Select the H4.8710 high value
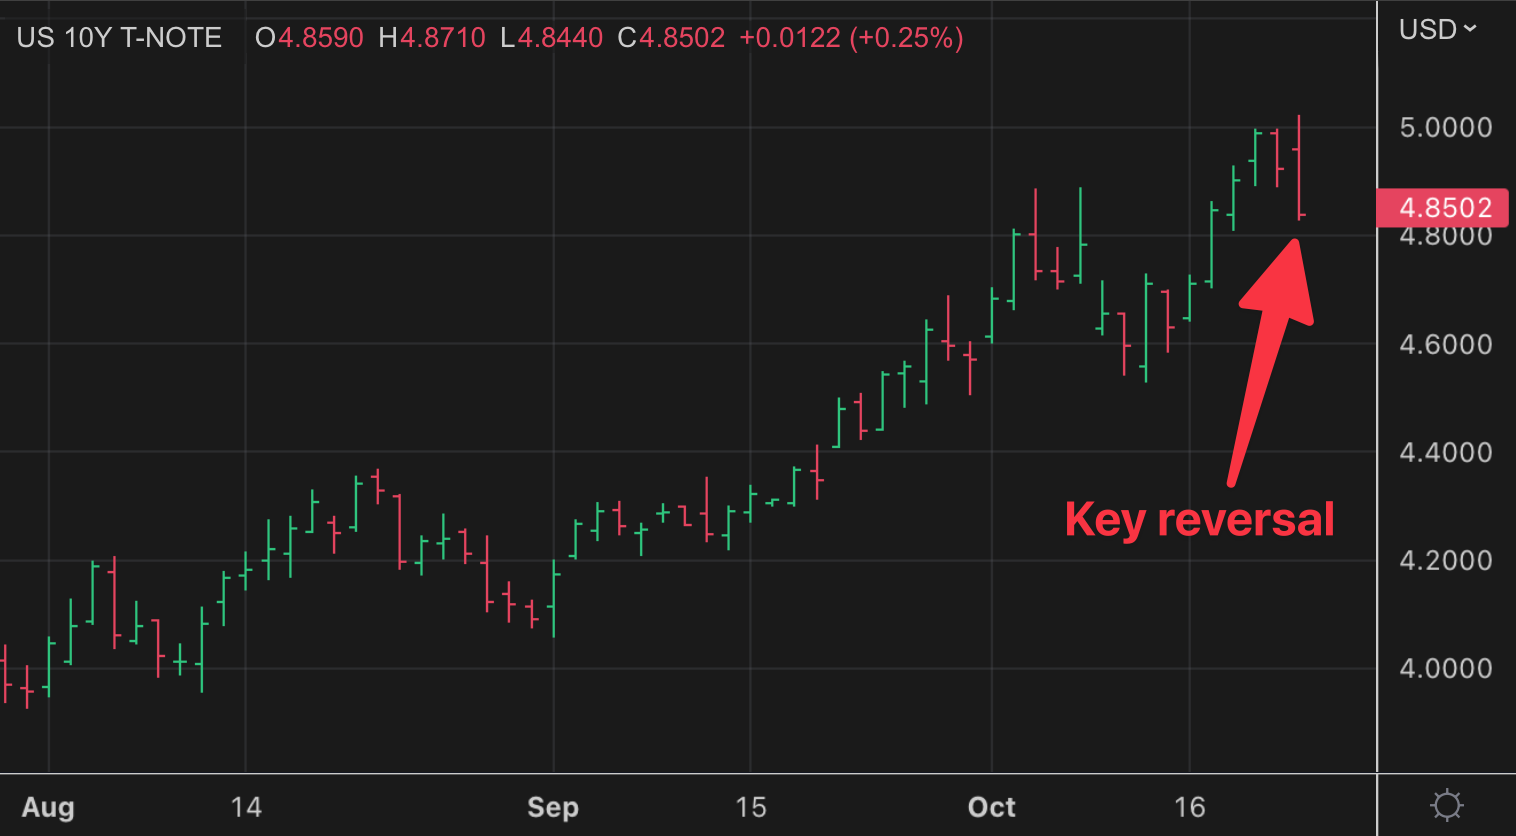 click(431, 37)
